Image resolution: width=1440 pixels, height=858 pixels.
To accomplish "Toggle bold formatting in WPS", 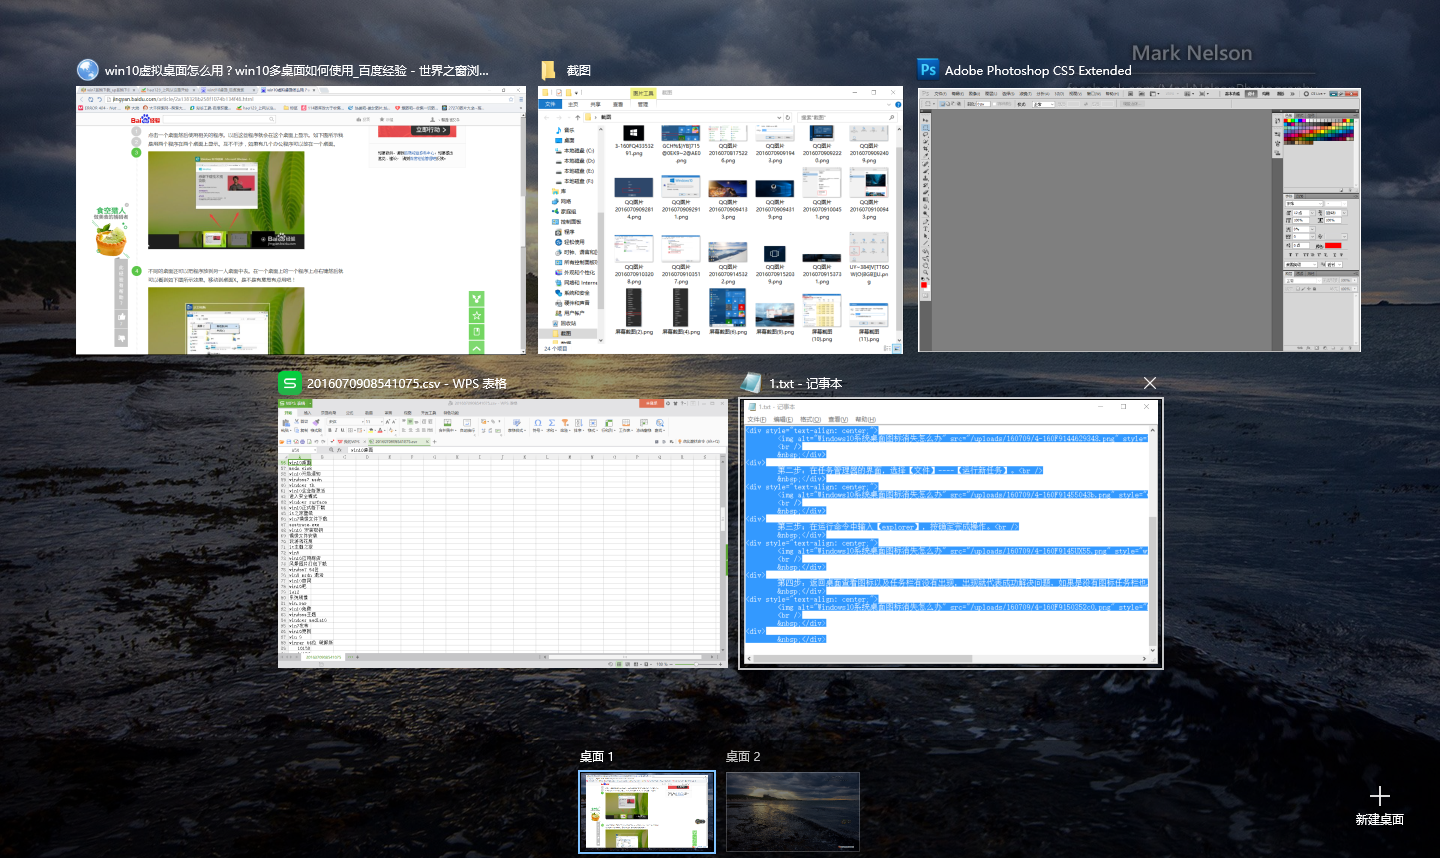I will [329, 430].
